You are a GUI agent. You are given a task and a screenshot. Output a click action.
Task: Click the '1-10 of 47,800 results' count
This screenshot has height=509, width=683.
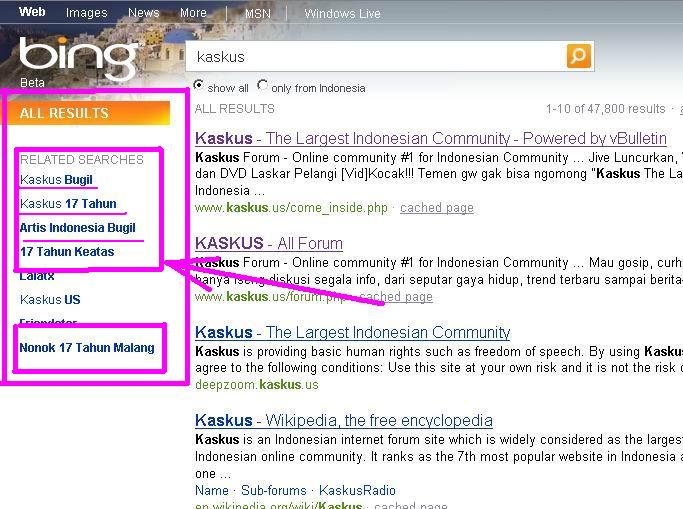pyautogui.click(x=606, y=109)
